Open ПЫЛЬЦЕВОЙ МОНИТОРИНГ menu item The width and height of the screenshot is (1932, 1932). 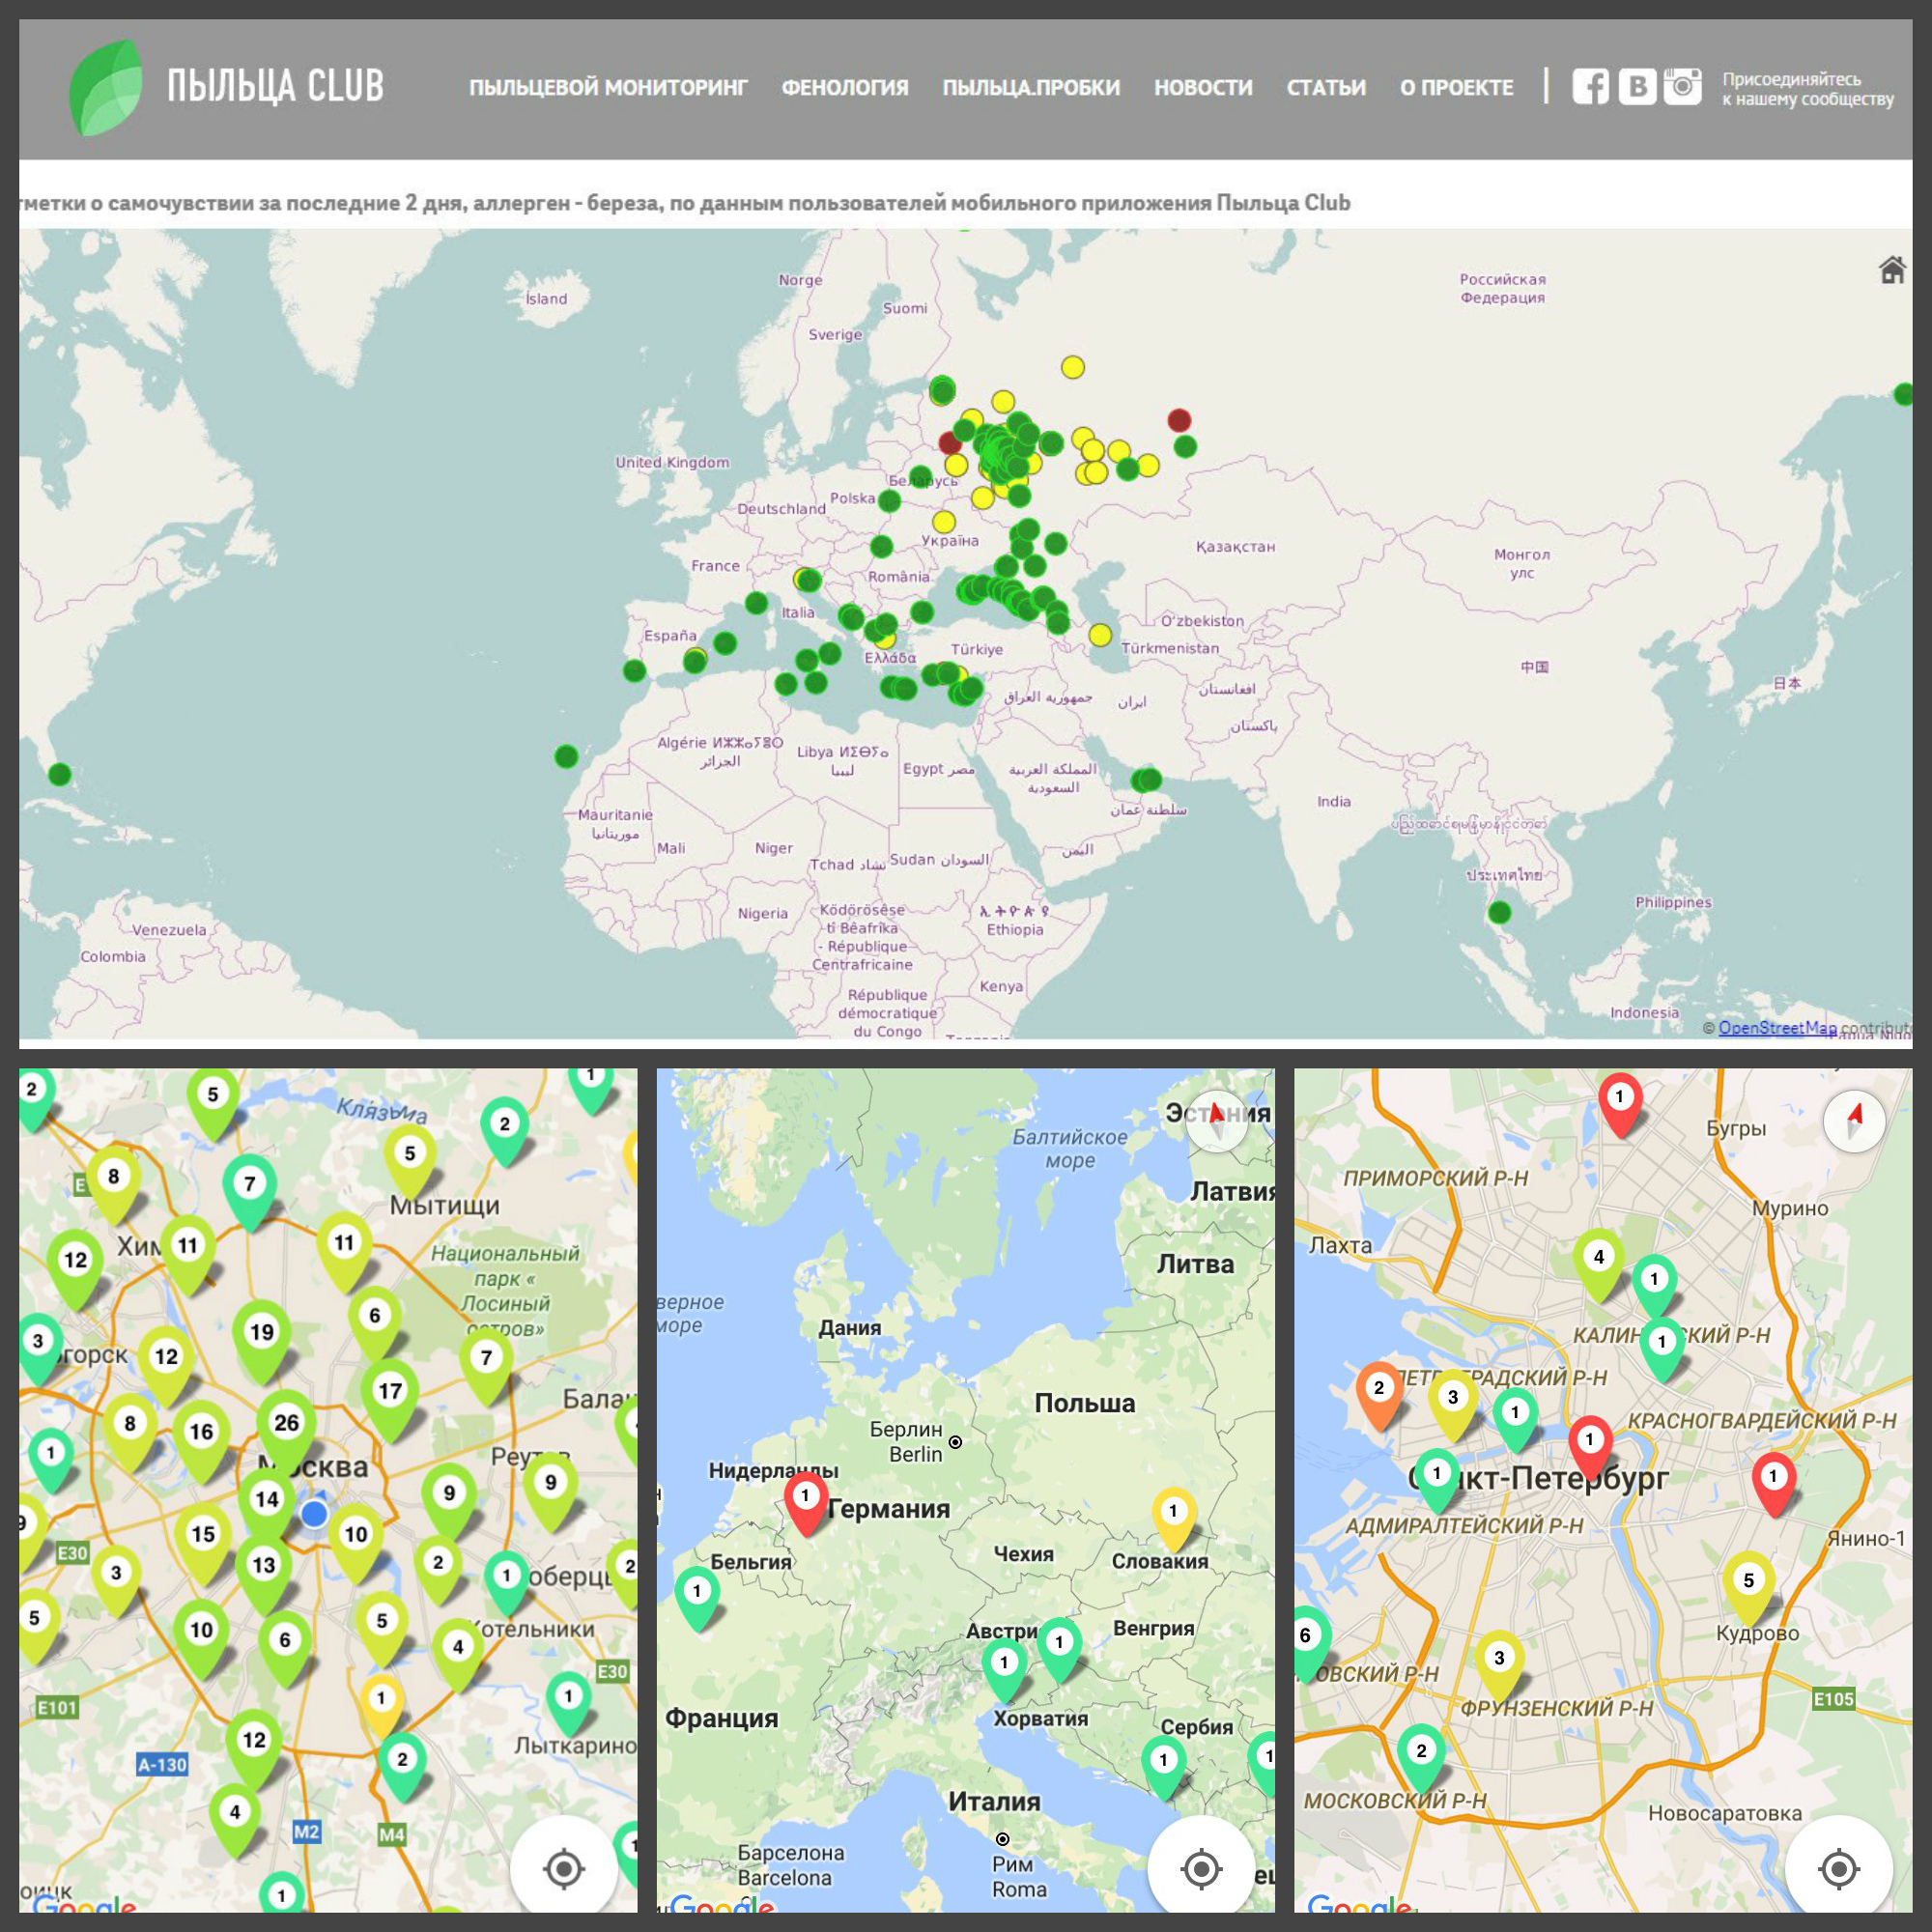coord(608,88)
